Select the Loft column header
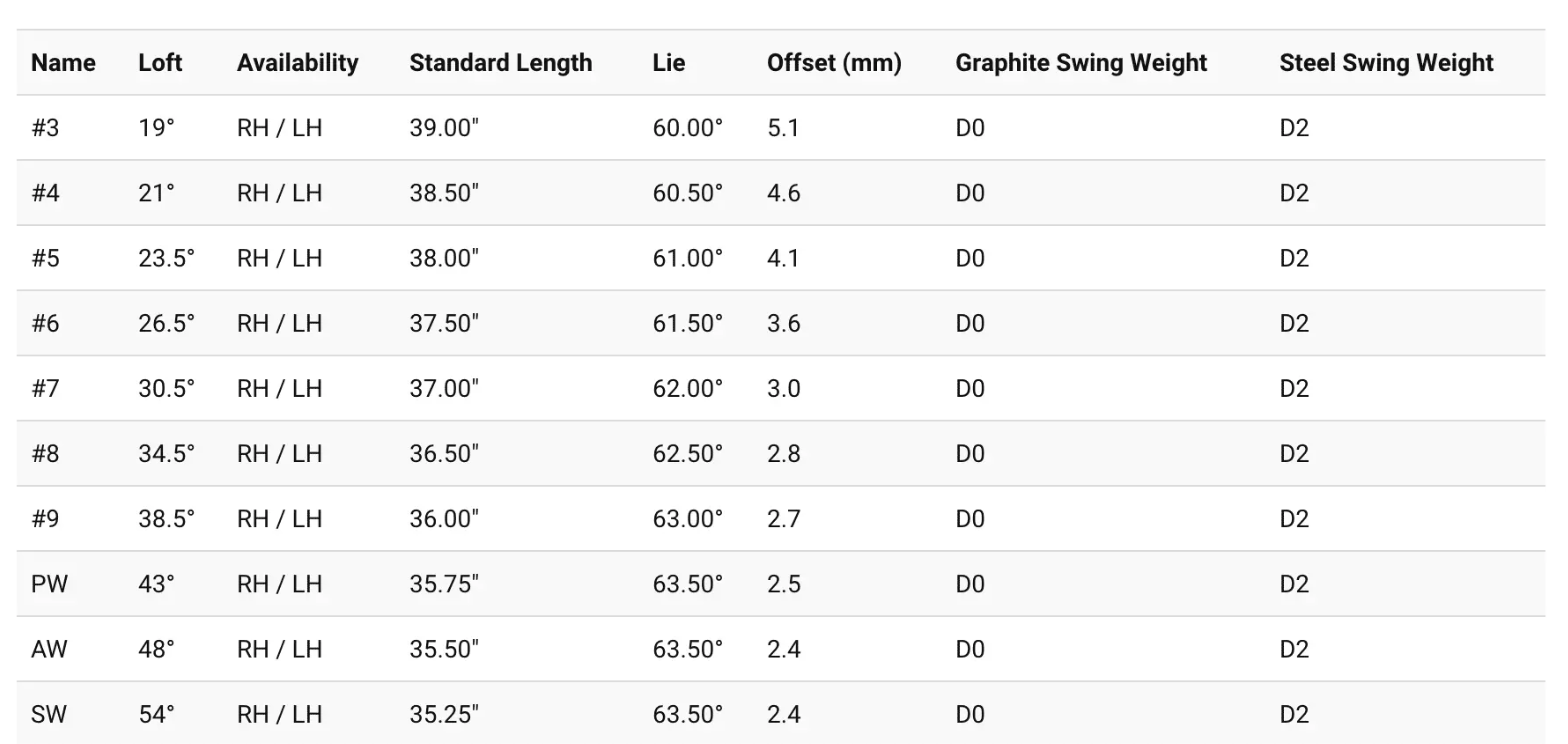This screenshot has width=1568, height=744. click(x=160, y=63)
